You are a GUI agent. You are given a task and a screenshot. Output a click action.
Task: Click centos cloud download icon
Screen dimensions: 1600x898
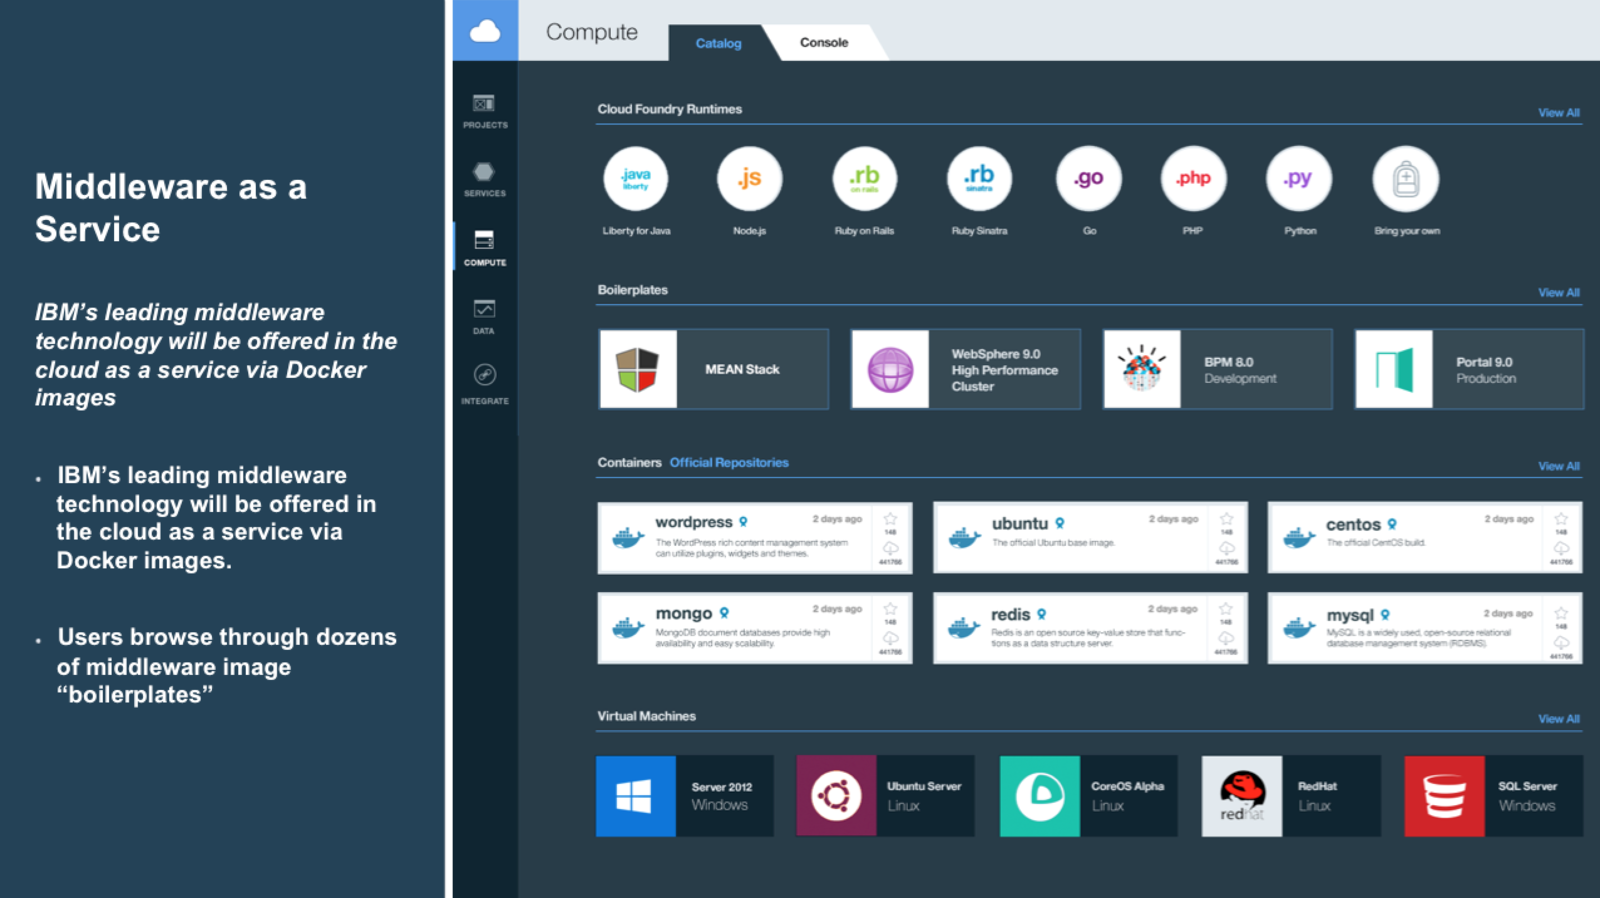pyautogui.click(x=1561, y=549)
